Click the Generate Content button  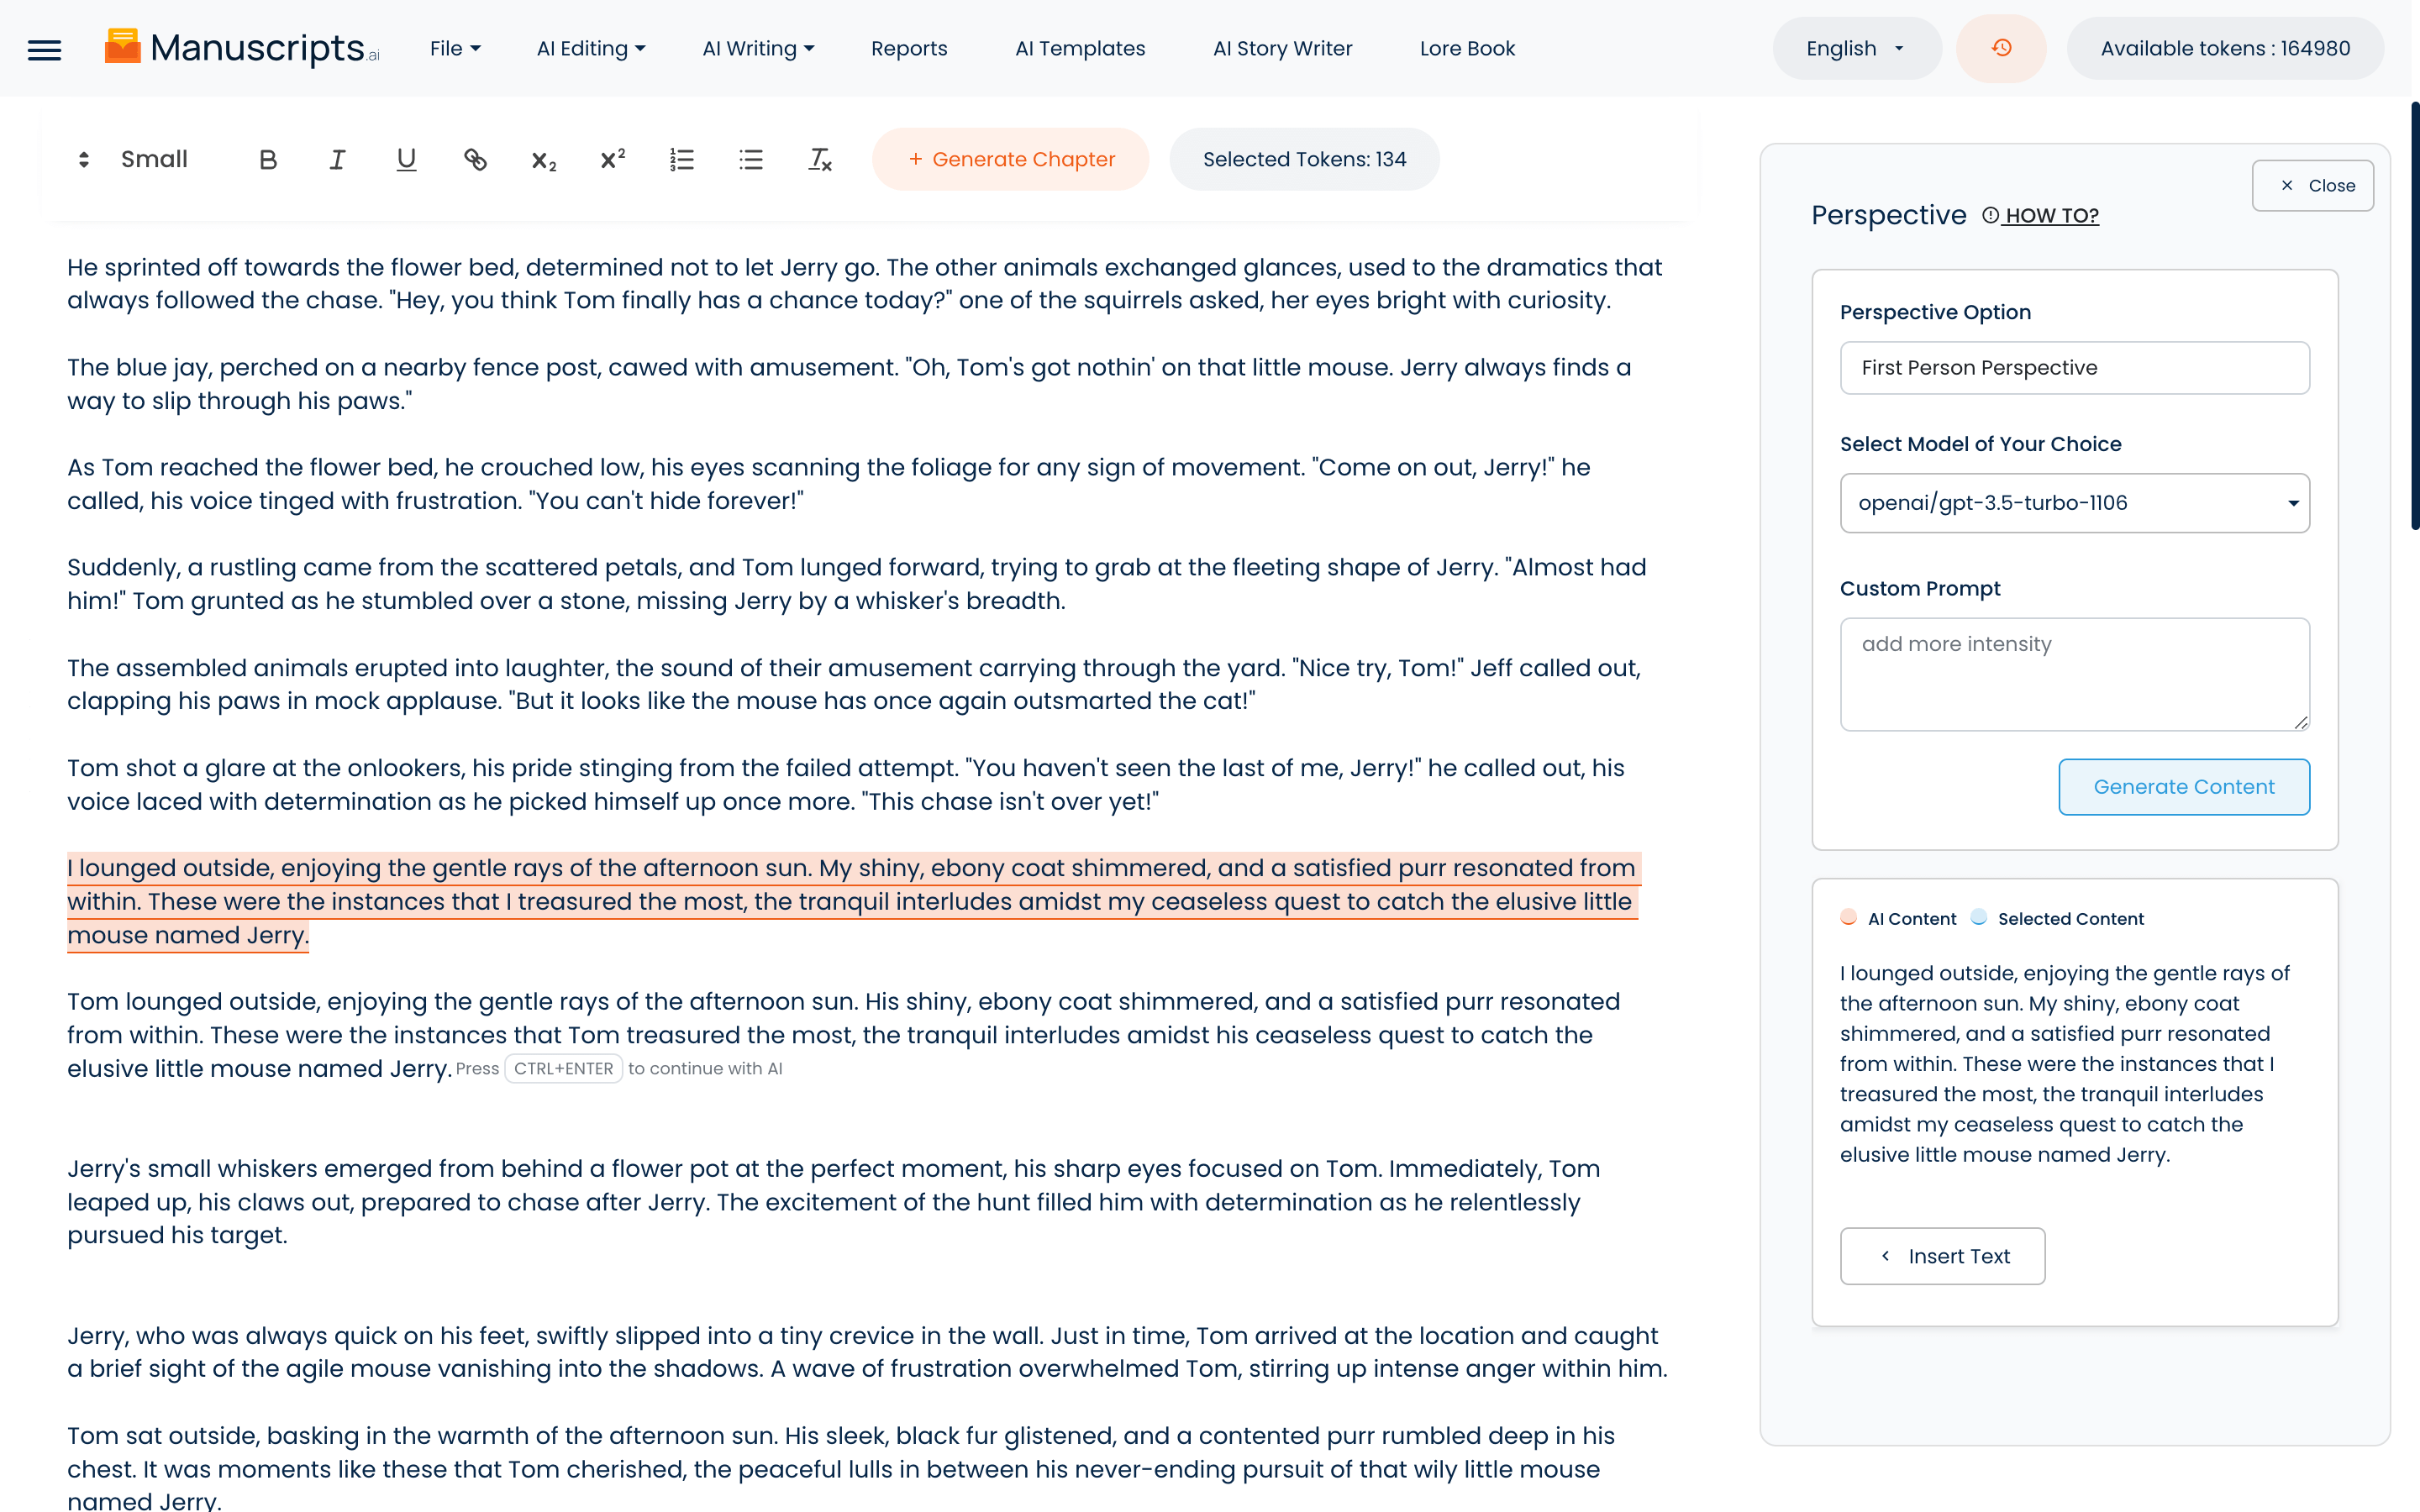pos(2184,787)
